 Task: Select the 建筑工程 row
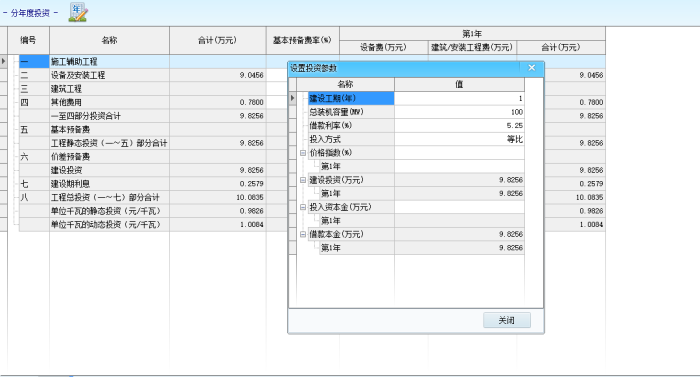[x=109, y=89]
